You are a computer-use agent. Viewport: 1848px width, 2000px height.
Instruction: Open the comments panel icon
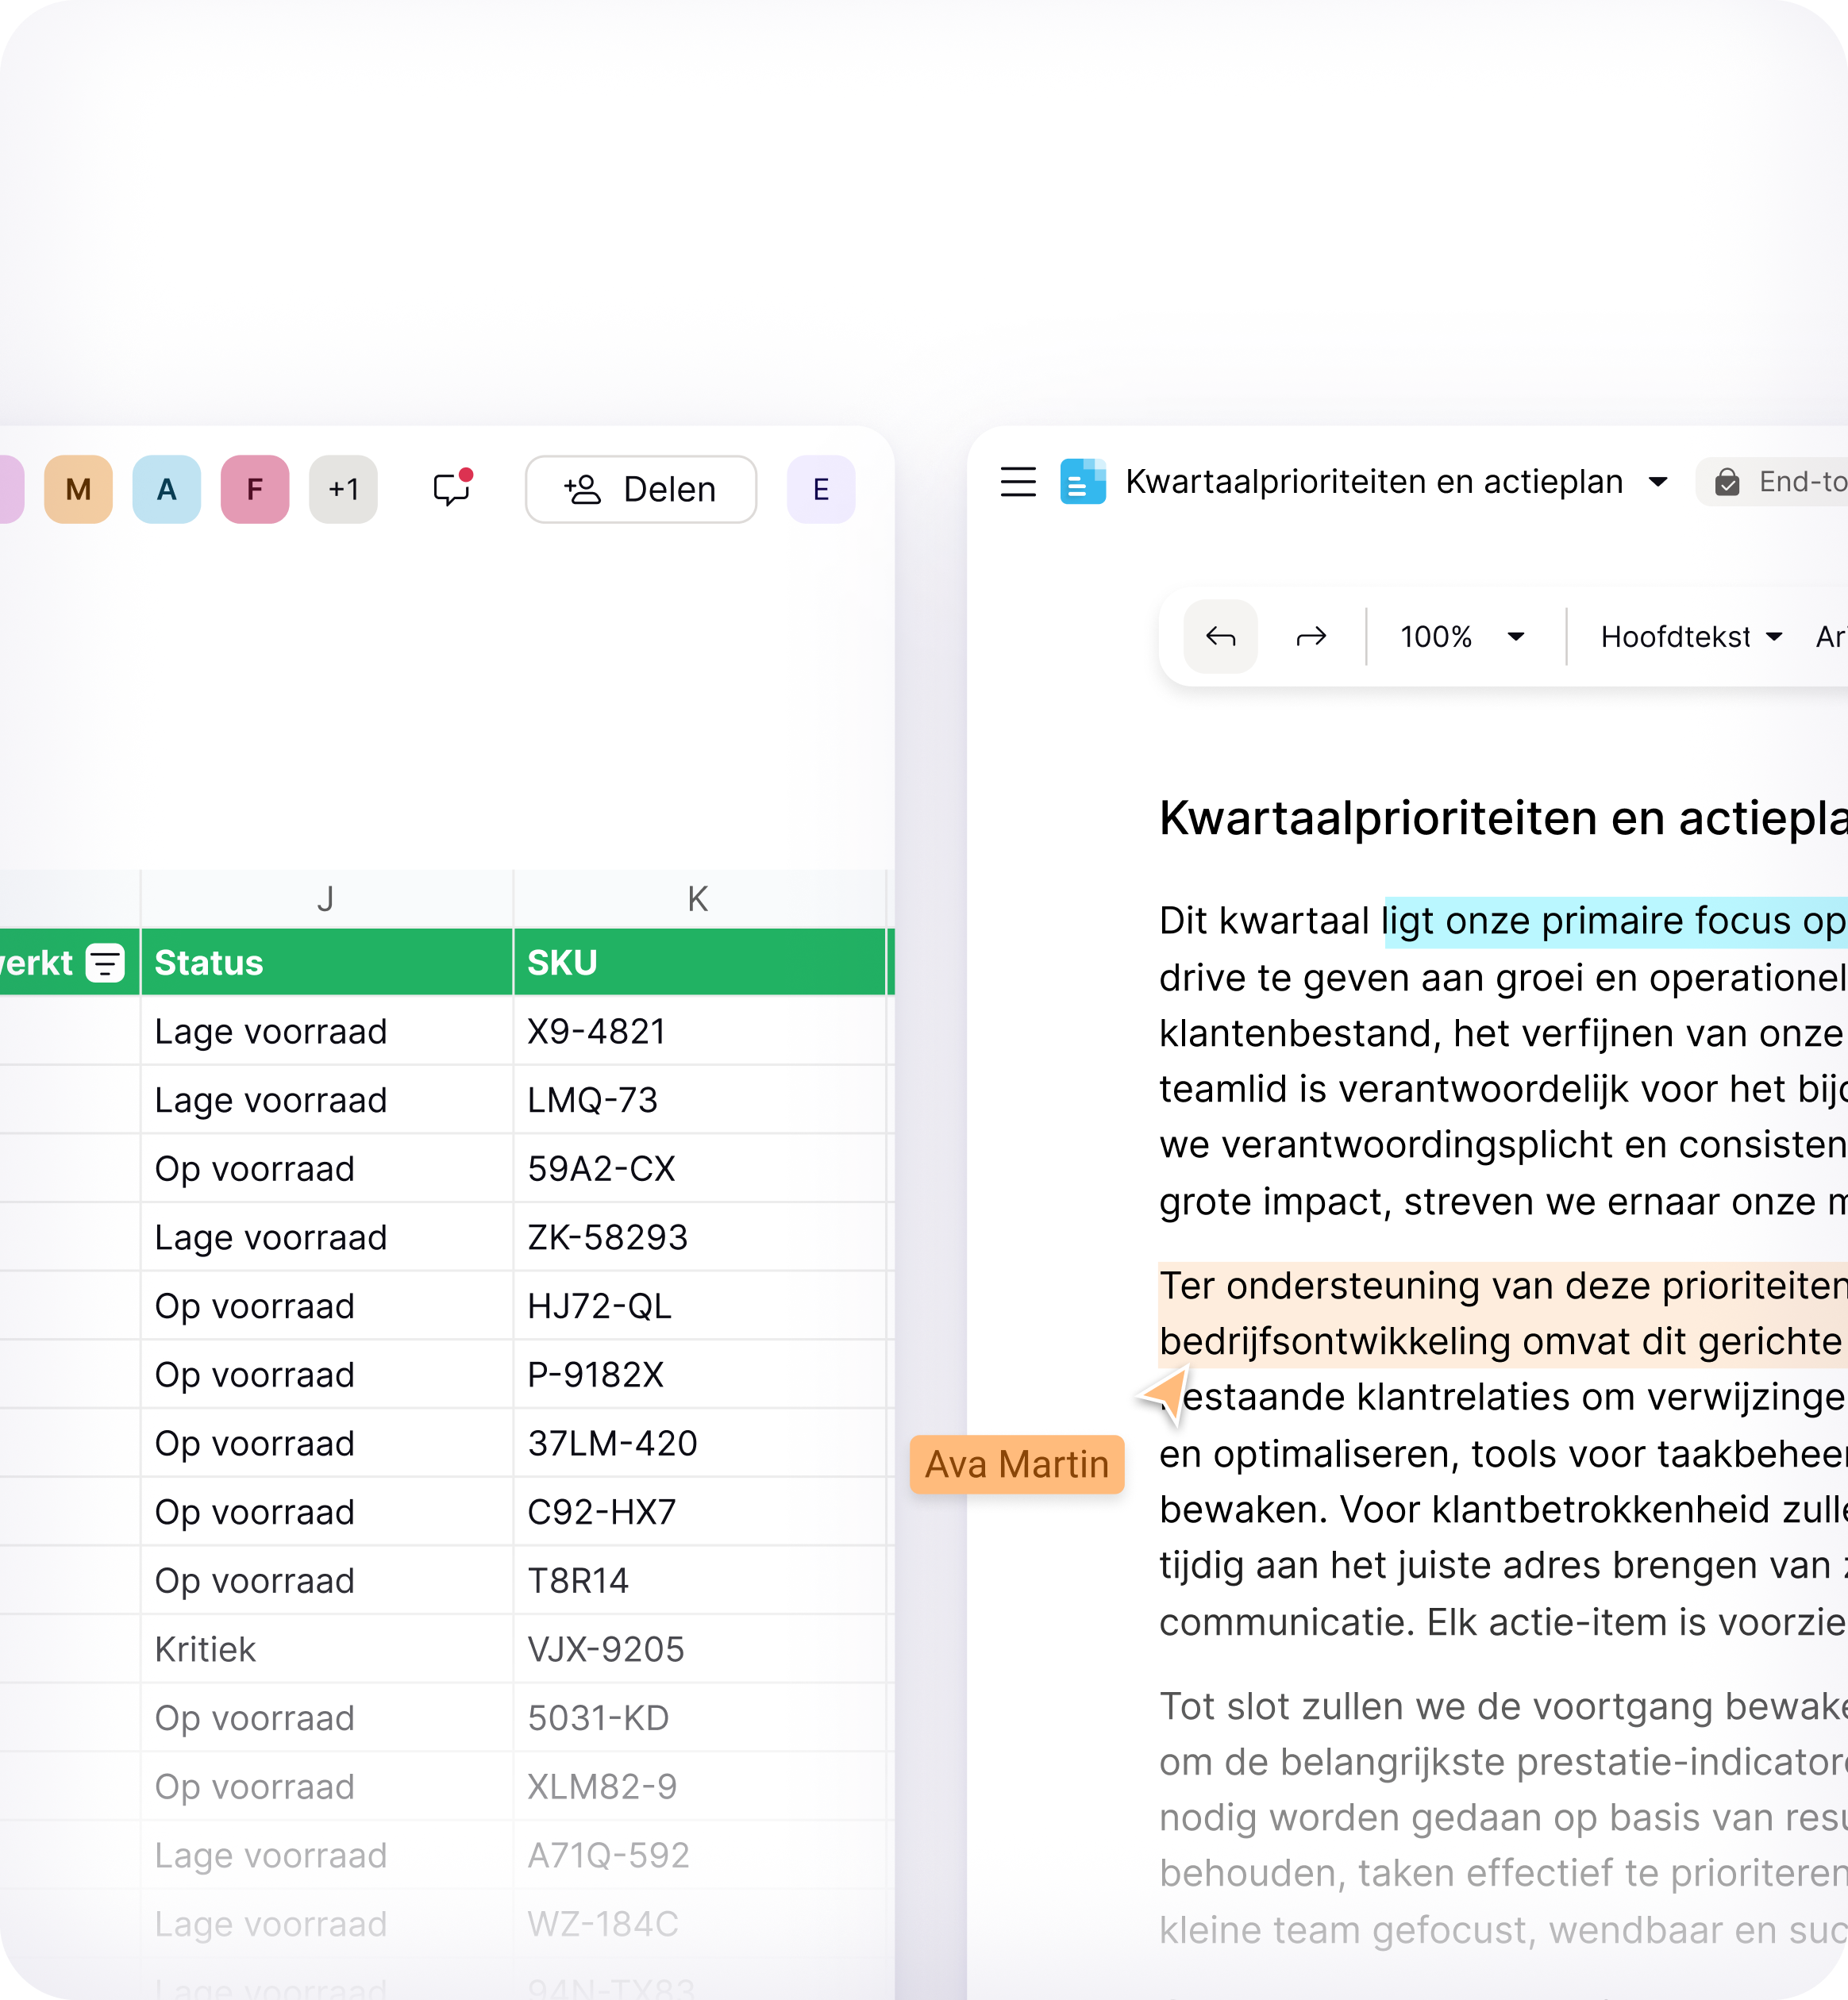tap(452, 488)
